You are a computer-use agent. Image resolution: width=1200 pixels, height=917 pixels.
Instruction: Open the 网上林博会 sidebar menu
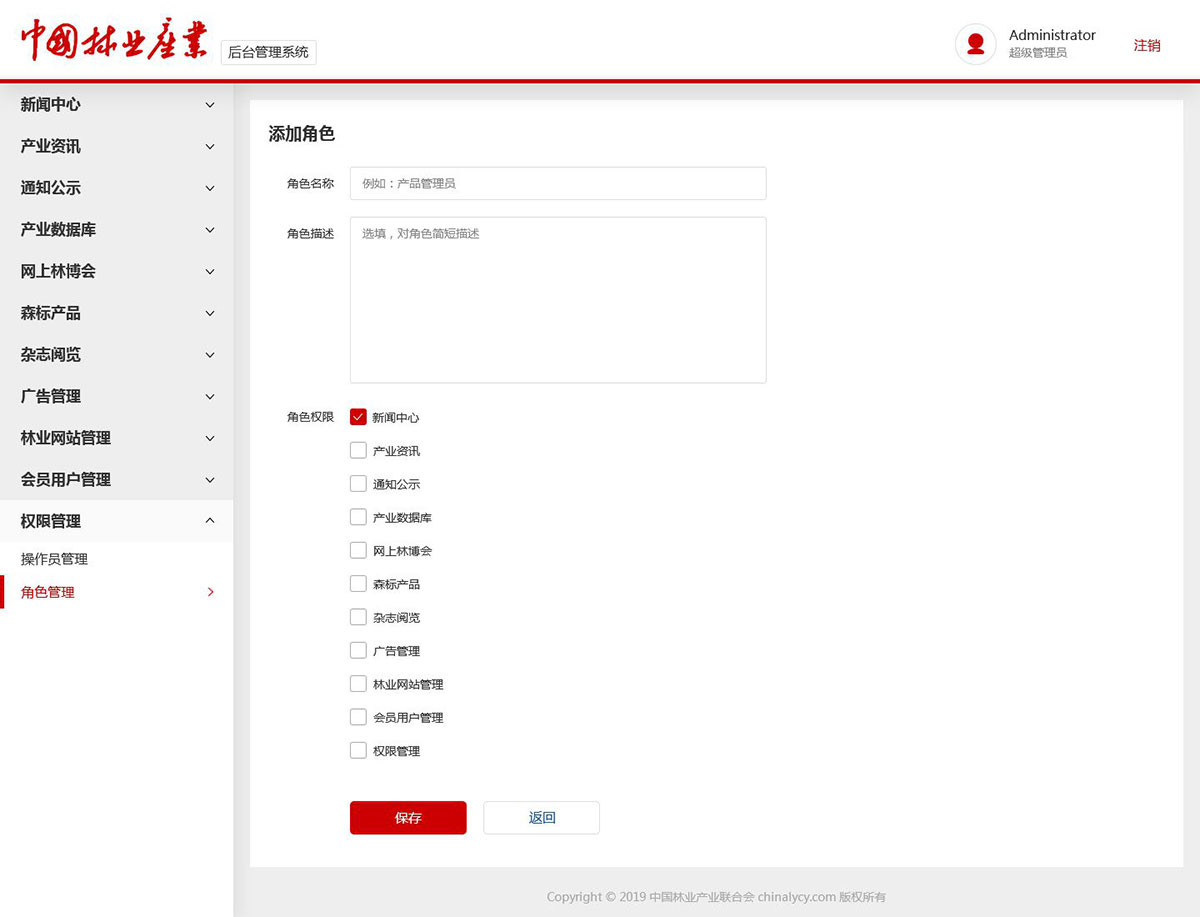coord(117,271)
